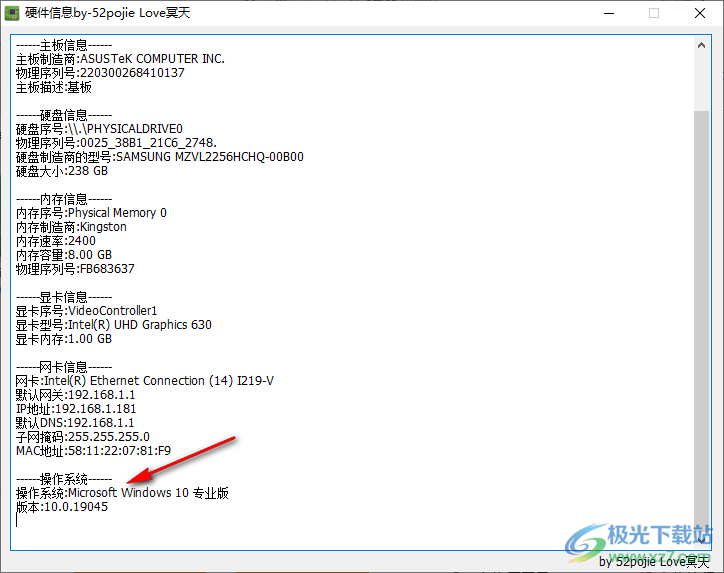Viewport: 724px width, 573px height.
Task: Click the MAC地址 line
Action: pyautogui.click(x=94, y=450)
